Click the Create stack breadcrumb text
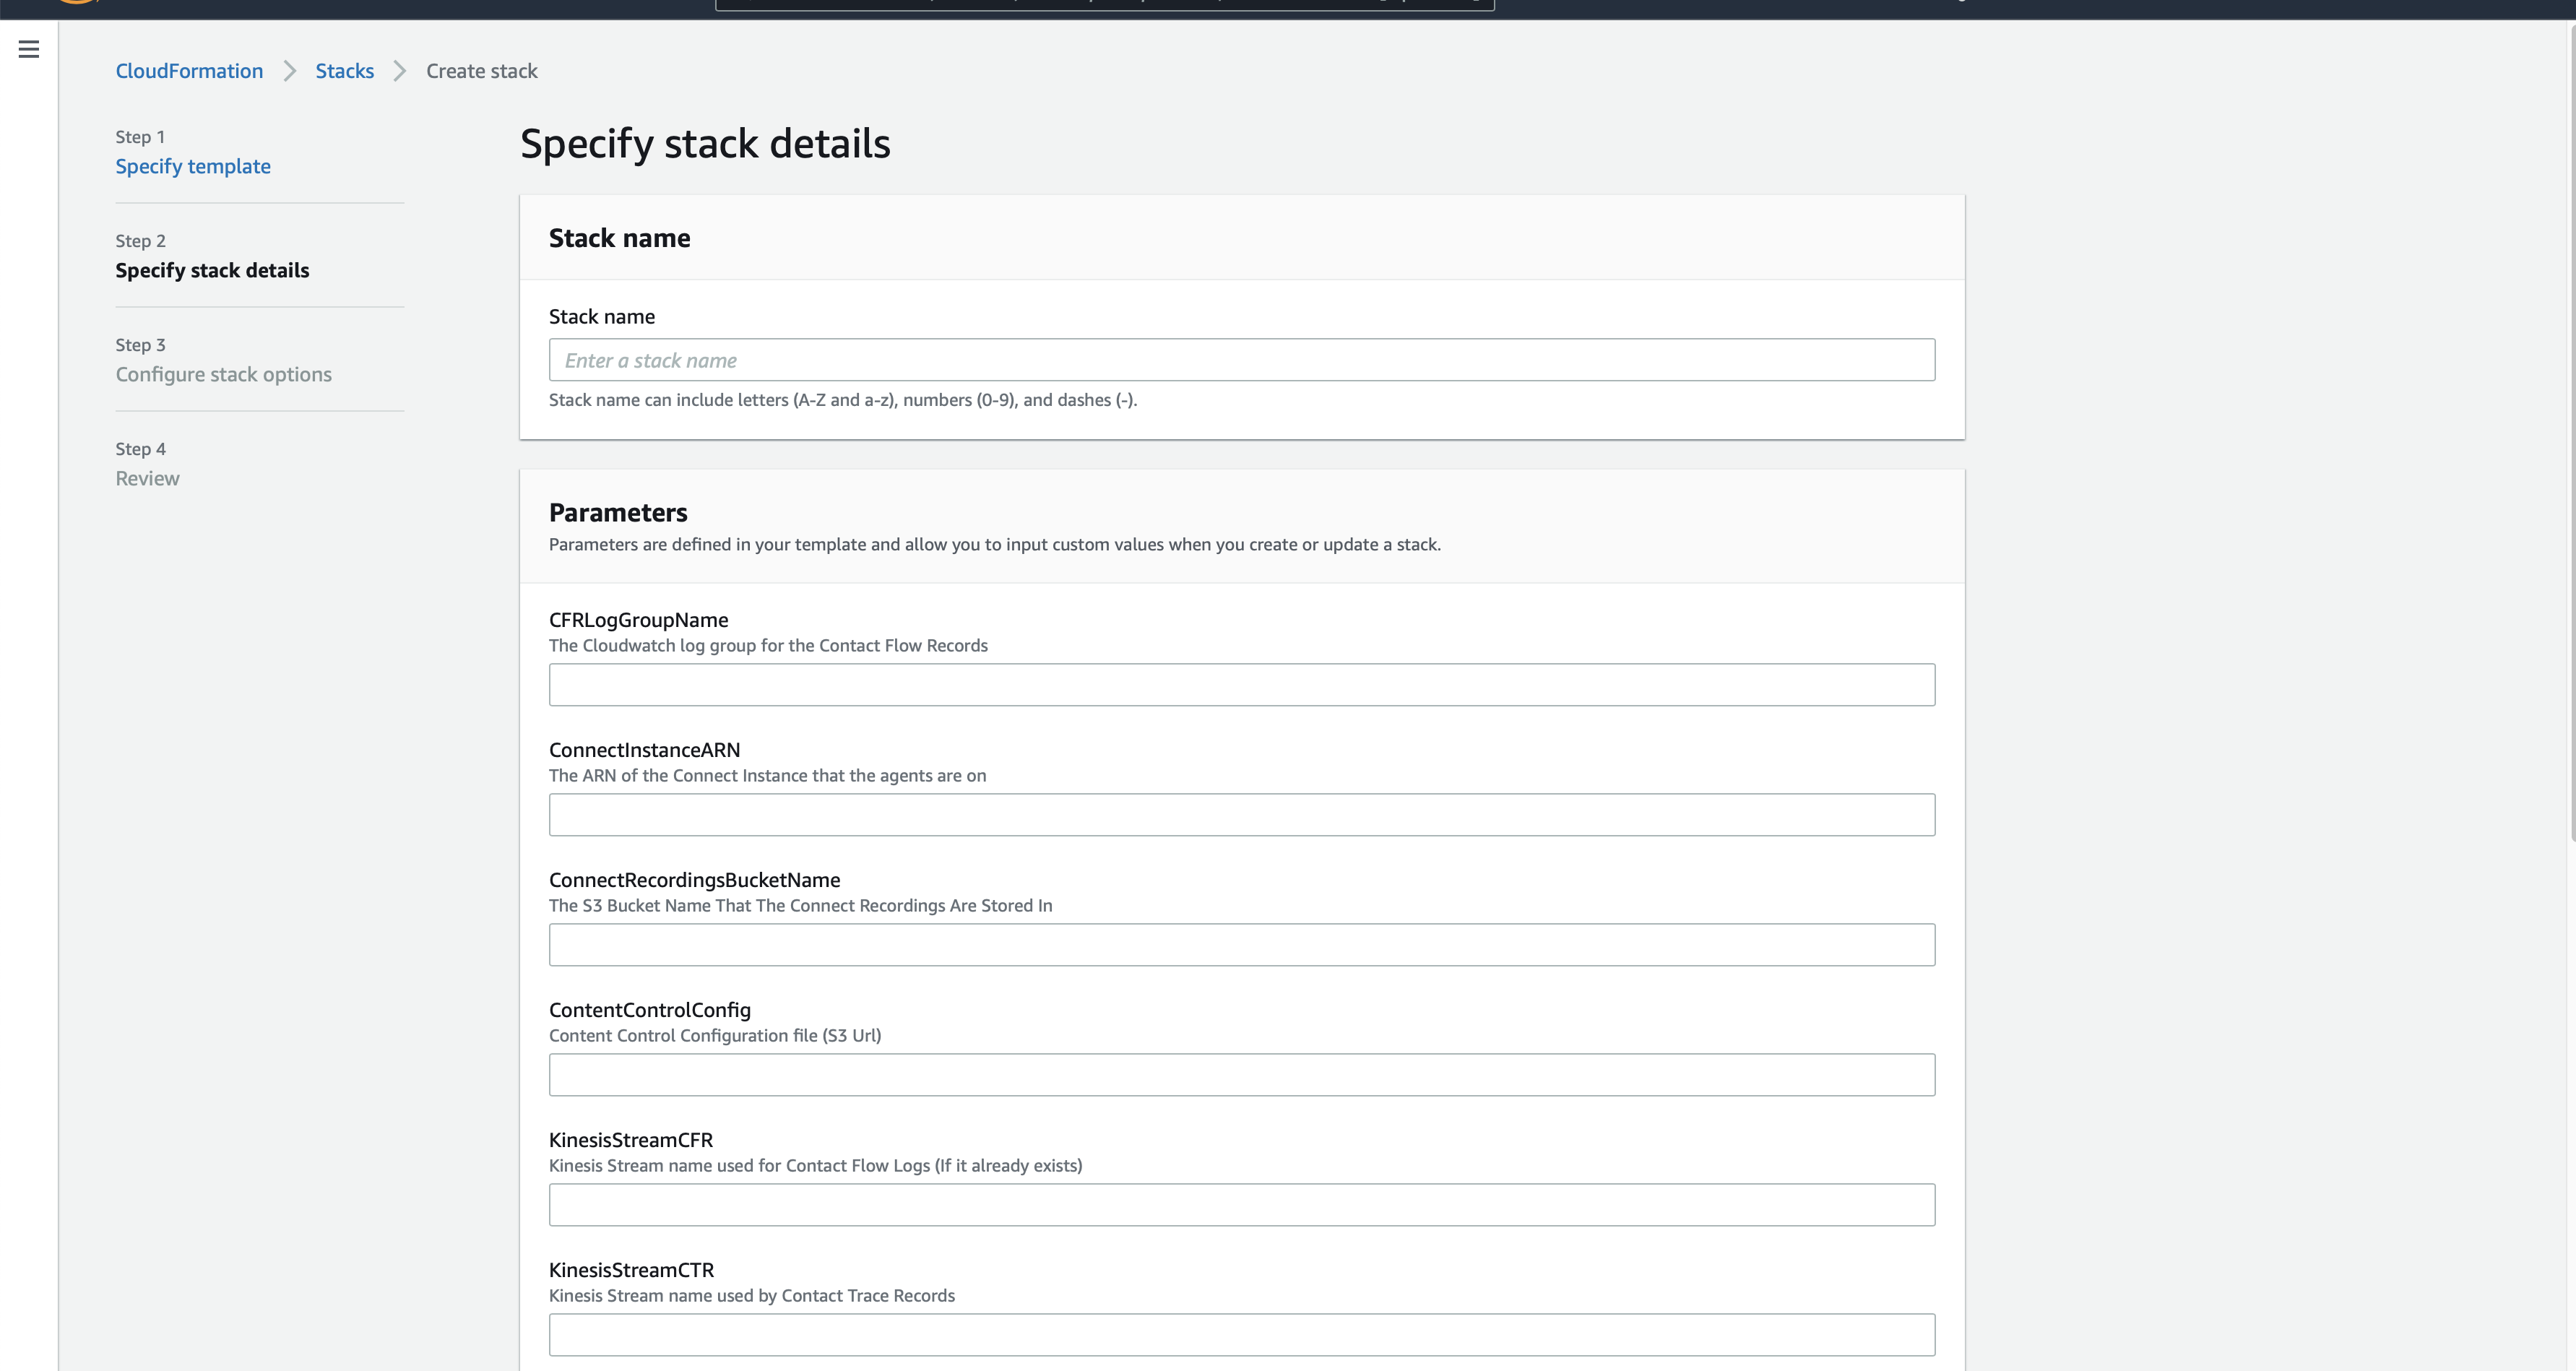This screenshot has height=1371, width=2576. point(481,71)
